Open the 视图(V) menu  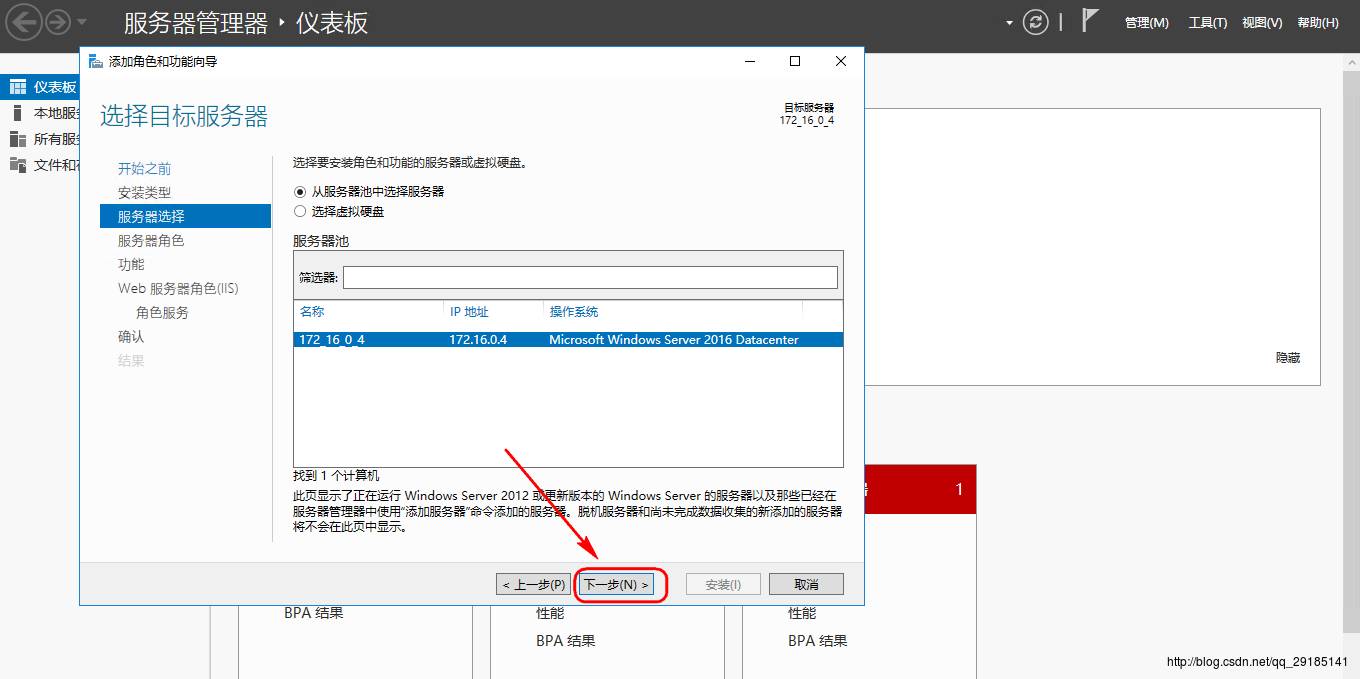[x=1262, y=23]
